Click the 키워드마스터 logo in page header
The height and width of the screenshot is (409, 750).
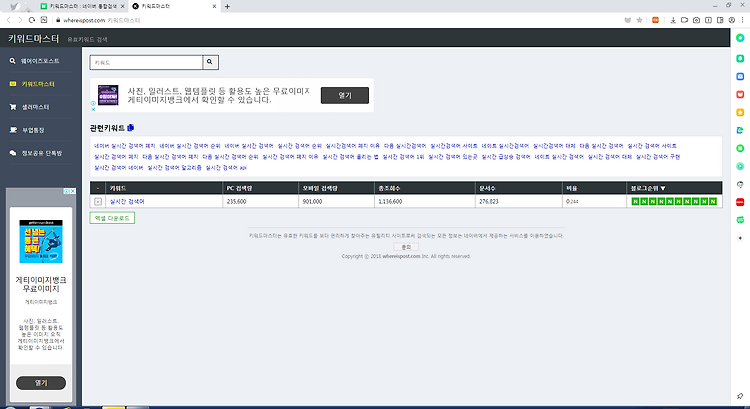click(x=33, y=39)
